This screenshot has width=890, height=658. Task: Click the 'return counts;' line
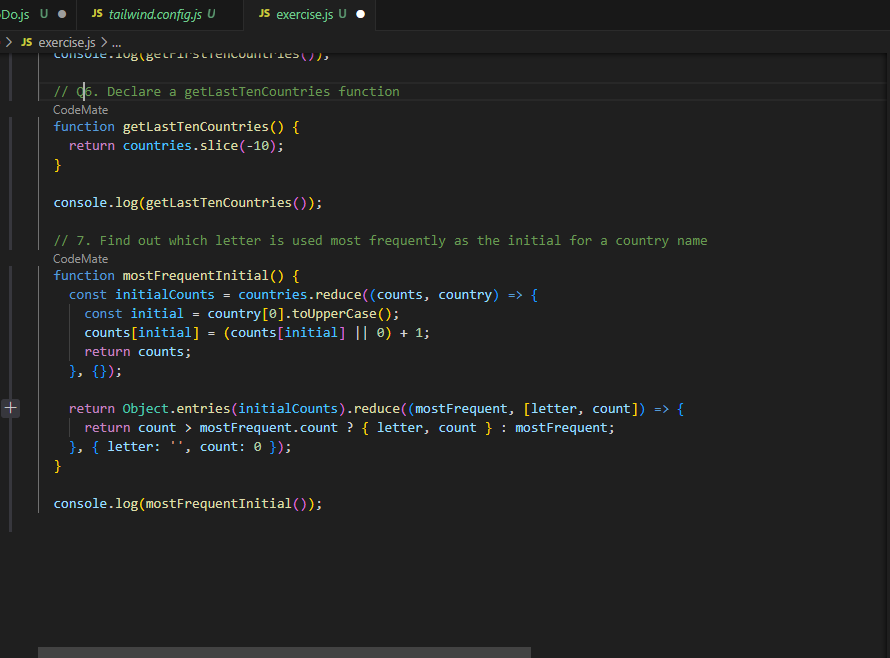click(x=138, y=352)
